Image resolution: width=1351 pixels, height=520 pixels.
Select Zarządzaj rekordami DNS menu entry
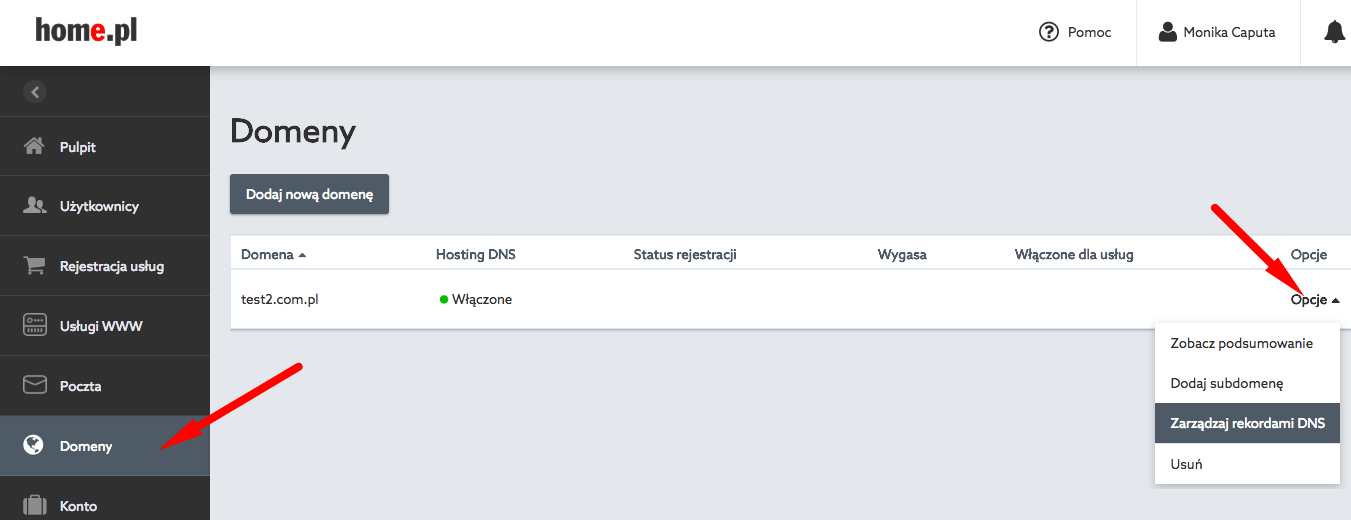point(1247,423)
